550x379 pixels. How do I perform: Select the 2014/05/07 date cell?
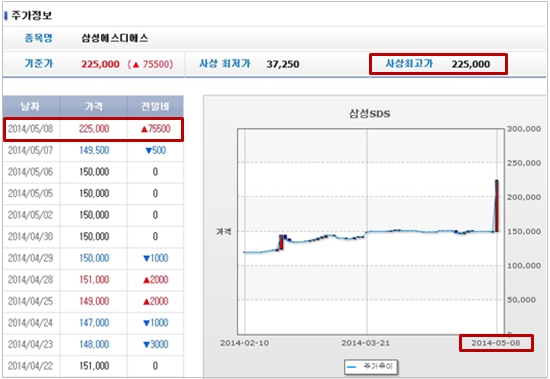(x=31, y=151)
